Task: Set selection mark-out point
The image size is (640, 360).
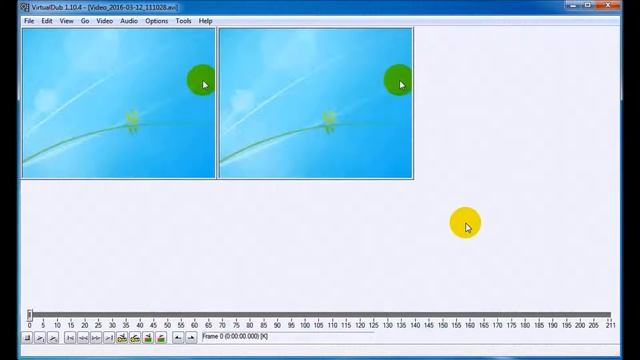Action: click(191, 338)
